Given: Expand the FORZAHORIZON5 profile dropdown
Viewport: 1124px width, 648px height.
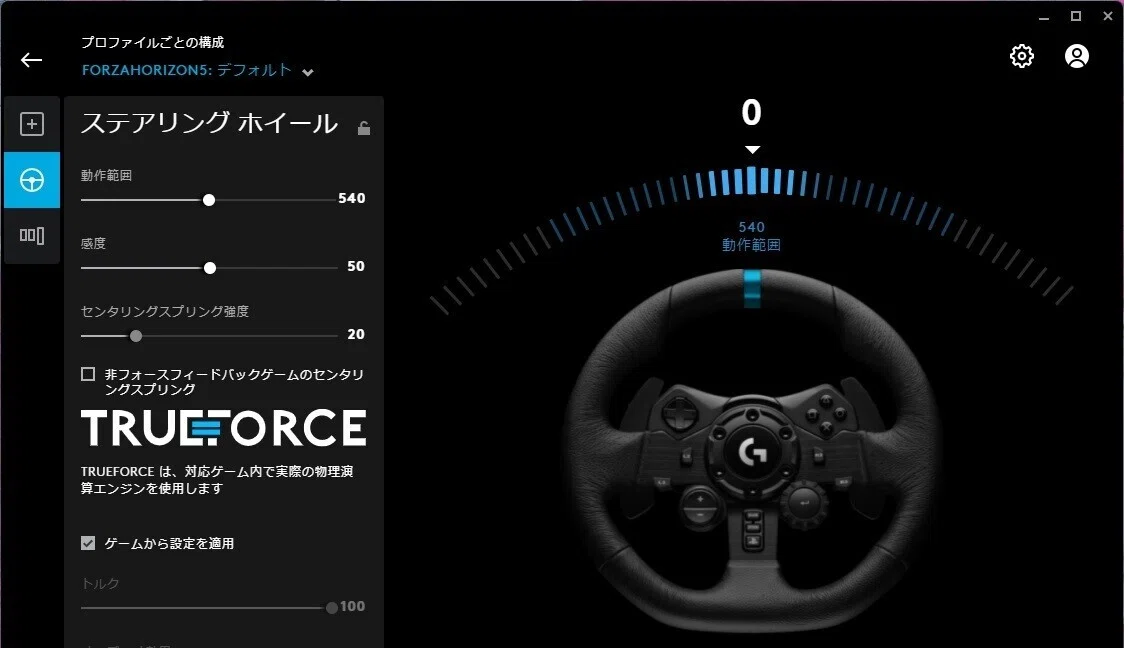Looking at the screenshot, I should coord(308,72).
